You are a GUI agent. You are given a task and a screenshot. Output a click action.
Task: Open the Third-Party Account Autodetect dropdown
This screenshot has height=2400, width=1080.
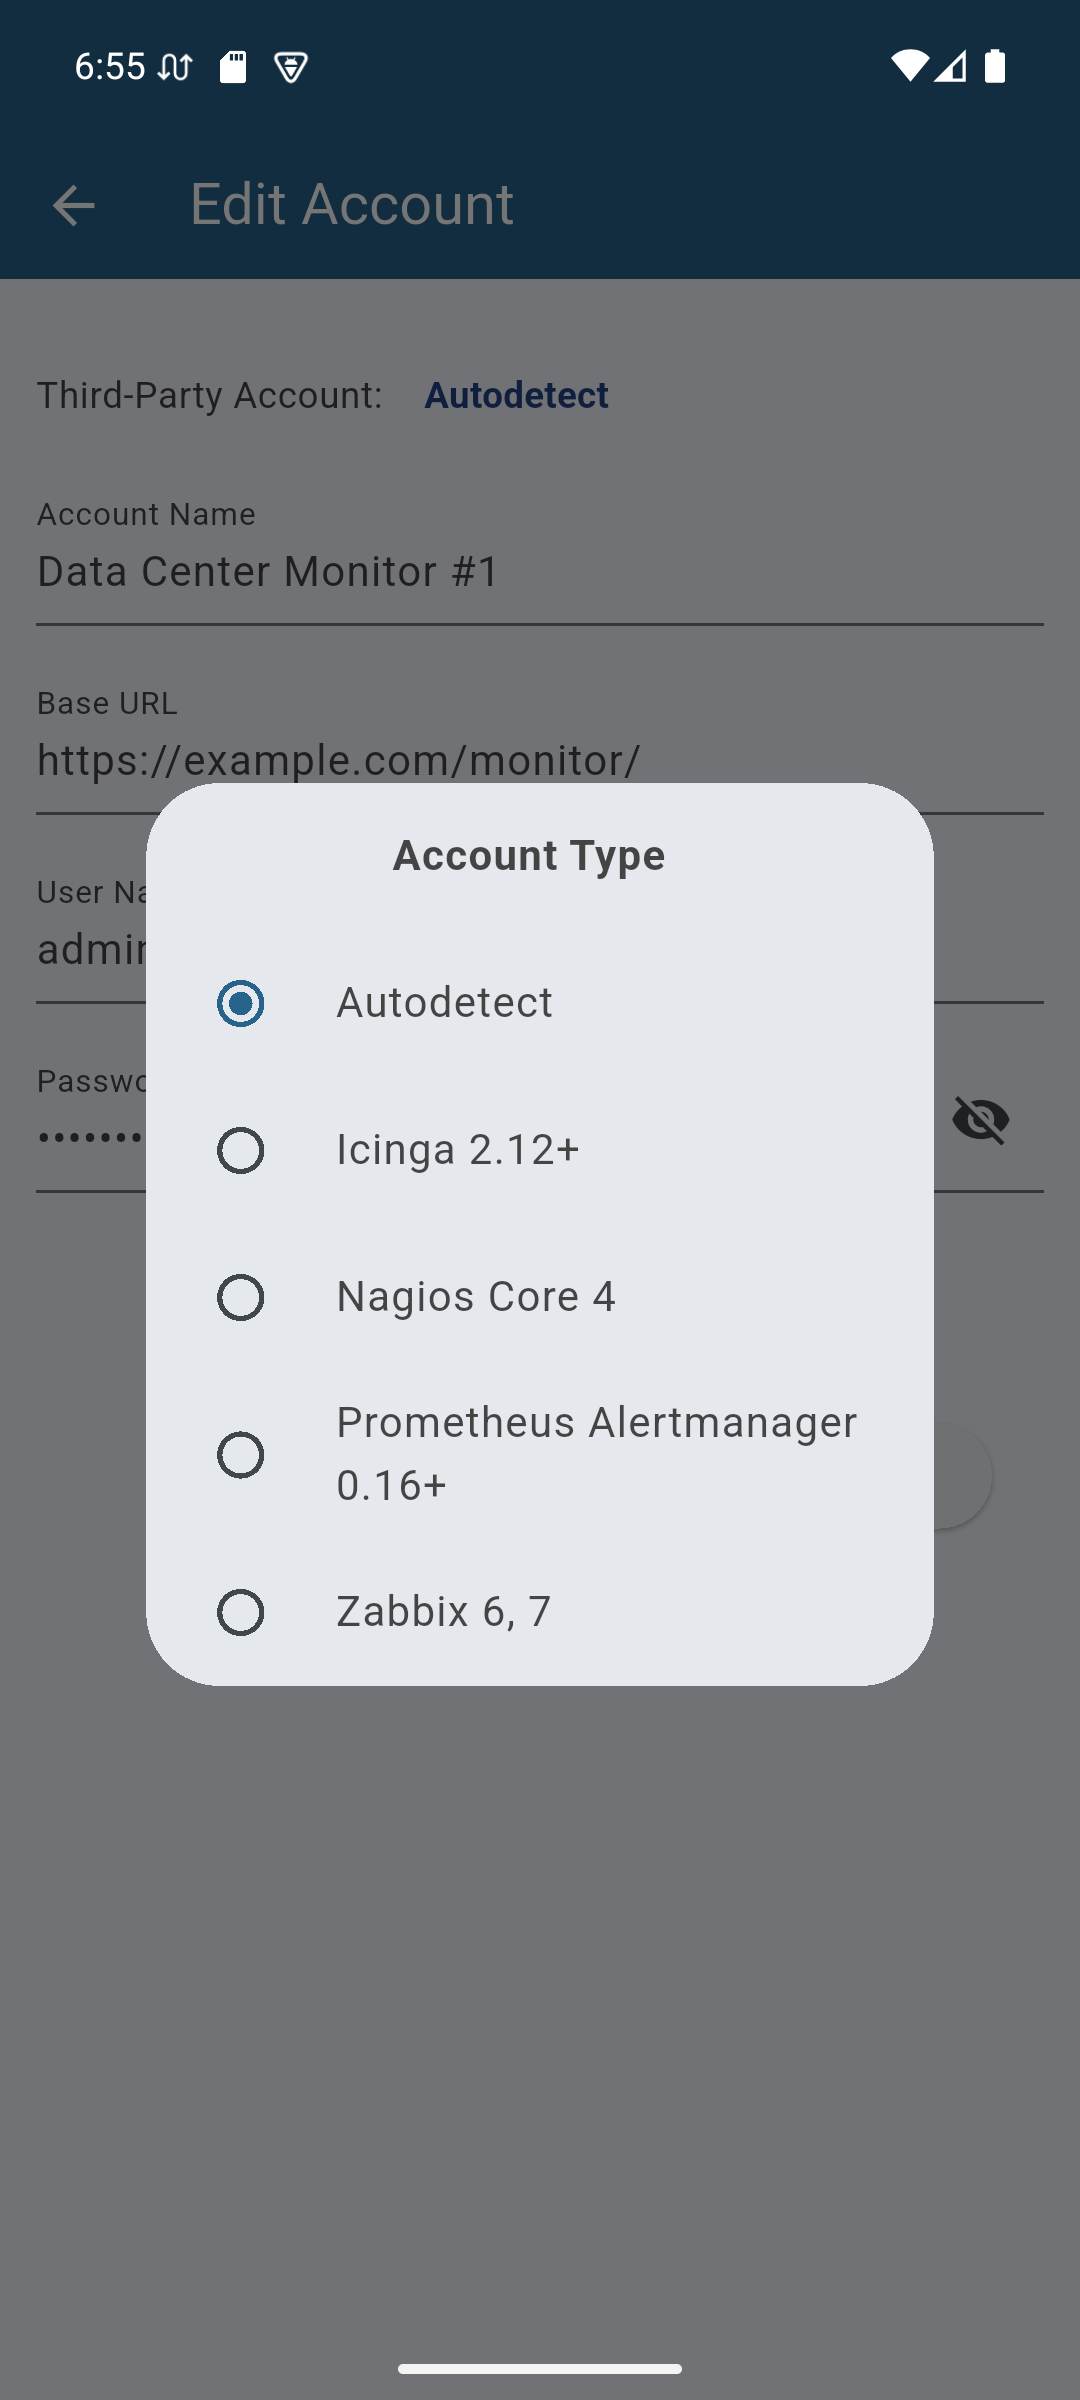tap(516, 395)
